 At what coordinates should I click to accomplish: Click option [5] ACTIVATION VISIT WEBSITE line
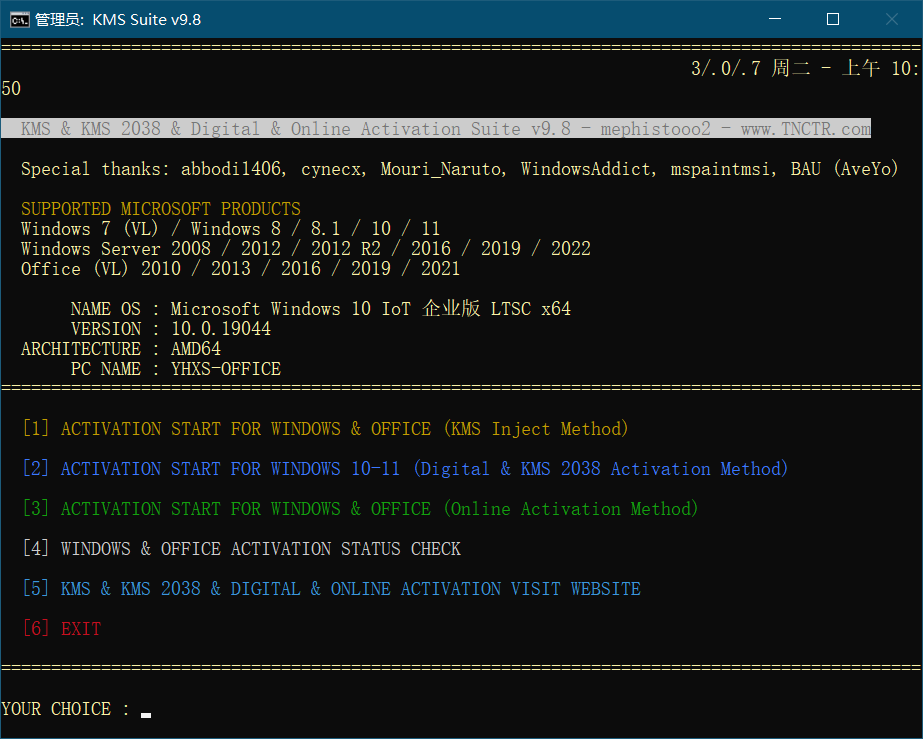click(331, 589)
